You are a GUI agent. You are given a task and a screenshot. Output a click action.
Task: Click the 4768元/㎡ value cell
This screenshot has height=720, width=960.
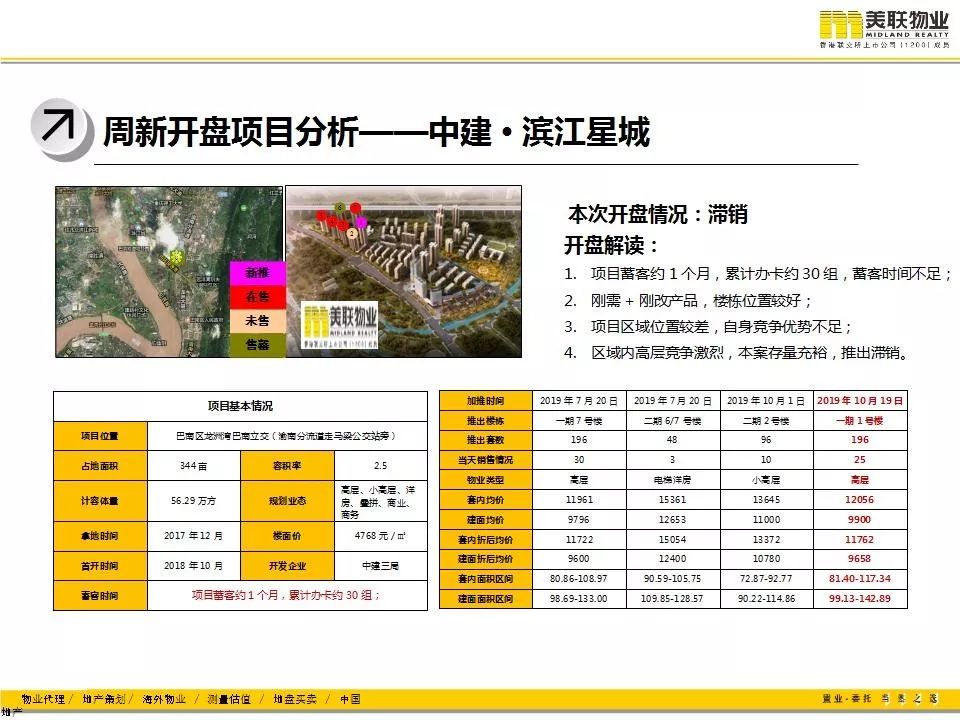[x=381, y=536]
